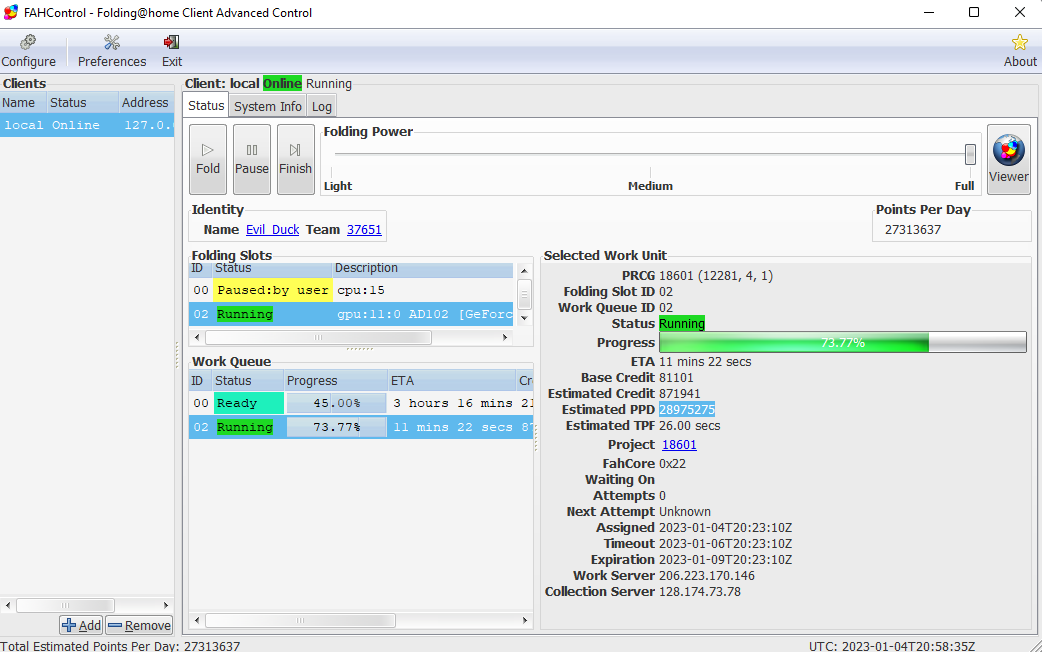Click the Work Queue Progress column header
1042x652 pixels.
point(336,381)
